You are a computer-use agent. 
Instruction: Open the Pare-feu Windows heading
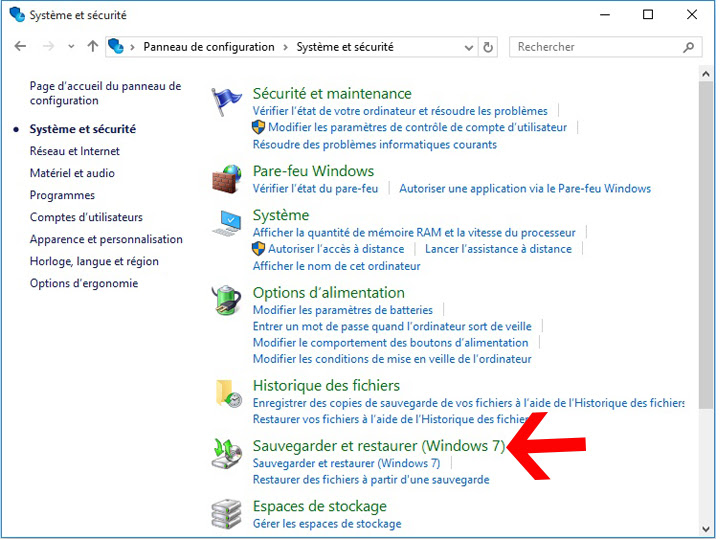(x=313, y=171)
